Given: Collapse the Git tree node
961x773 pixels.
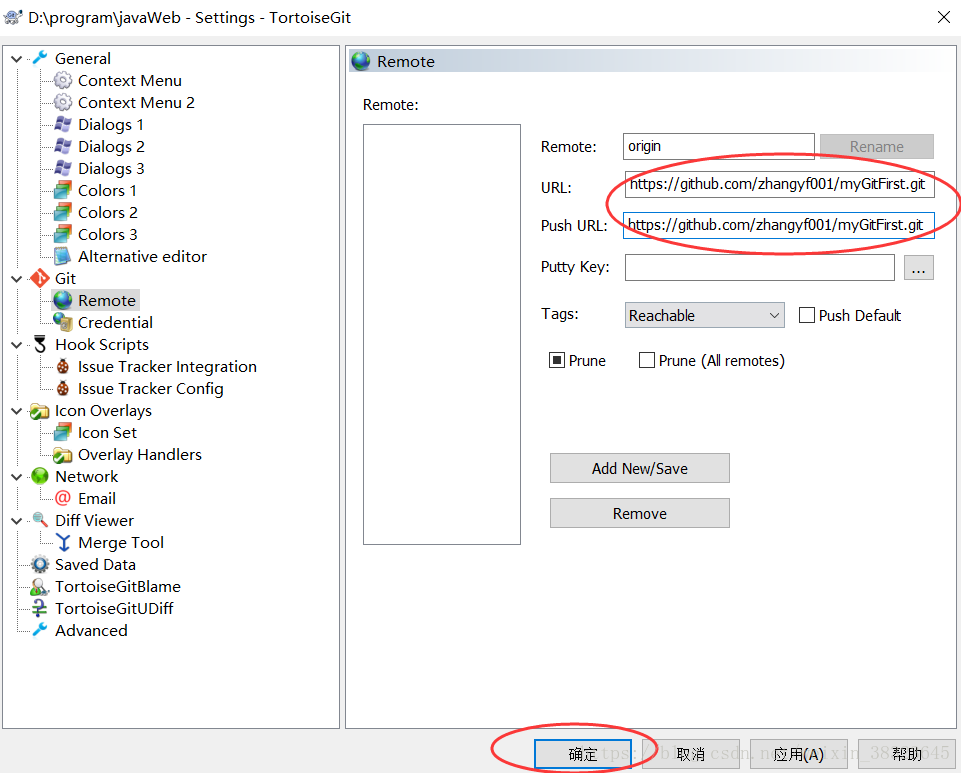Looking at the screenshot, I should (x=17, y=279).
